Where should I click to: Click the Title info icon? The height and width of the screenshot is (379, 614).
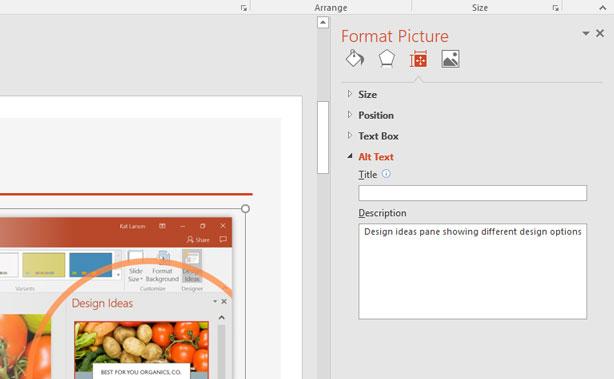[386, 173]
